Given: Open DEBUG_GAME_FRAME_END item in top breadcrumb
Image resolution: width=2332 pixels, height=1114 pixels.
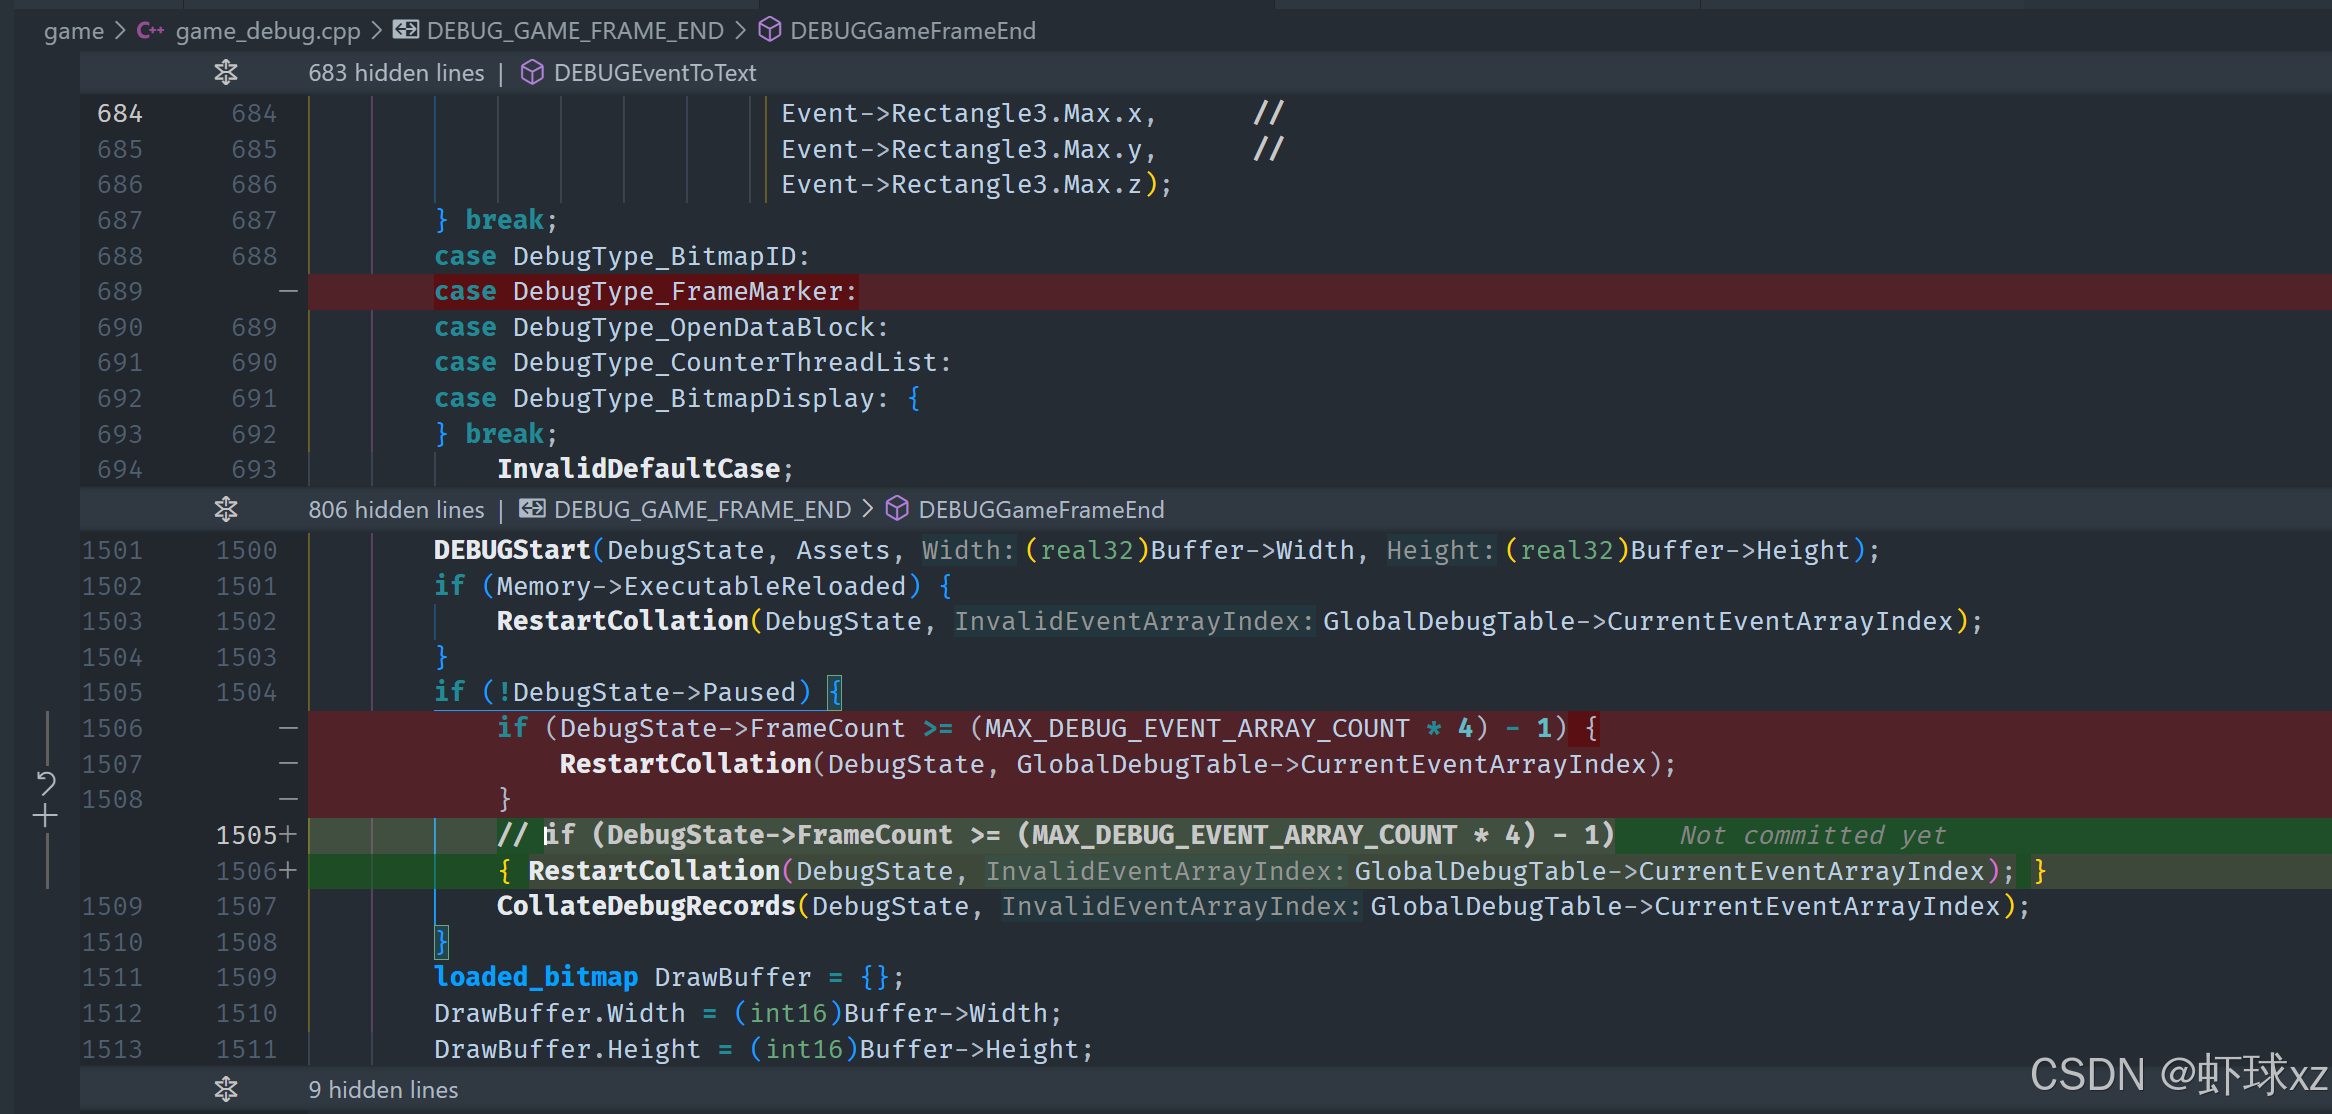Looking at the screenshot, I should (x=575, y=31).
